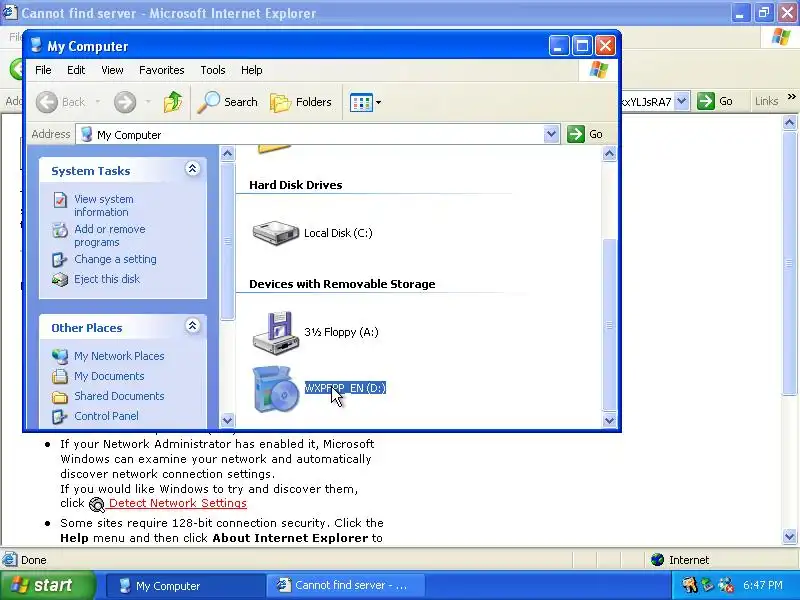Open My Documents in Other Places

pyautogui.click(x=109, y=376)
